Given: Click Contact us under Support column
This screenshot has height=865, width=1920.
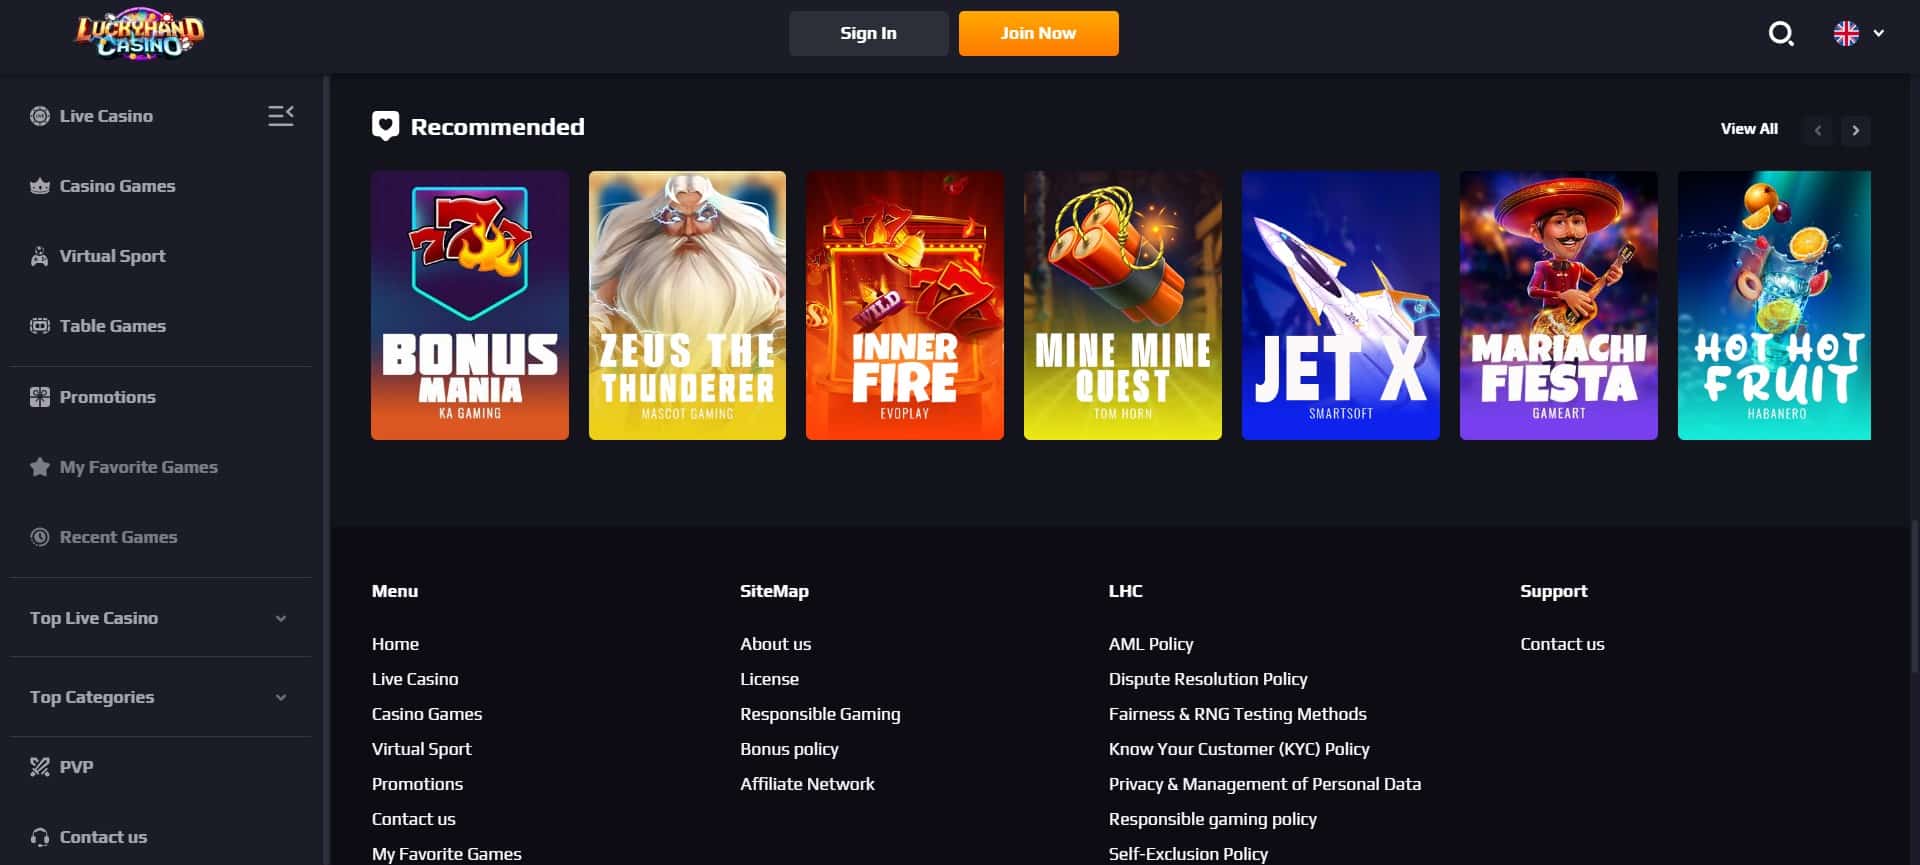Looking at the screenshot, I should [x=1562, y=644].
